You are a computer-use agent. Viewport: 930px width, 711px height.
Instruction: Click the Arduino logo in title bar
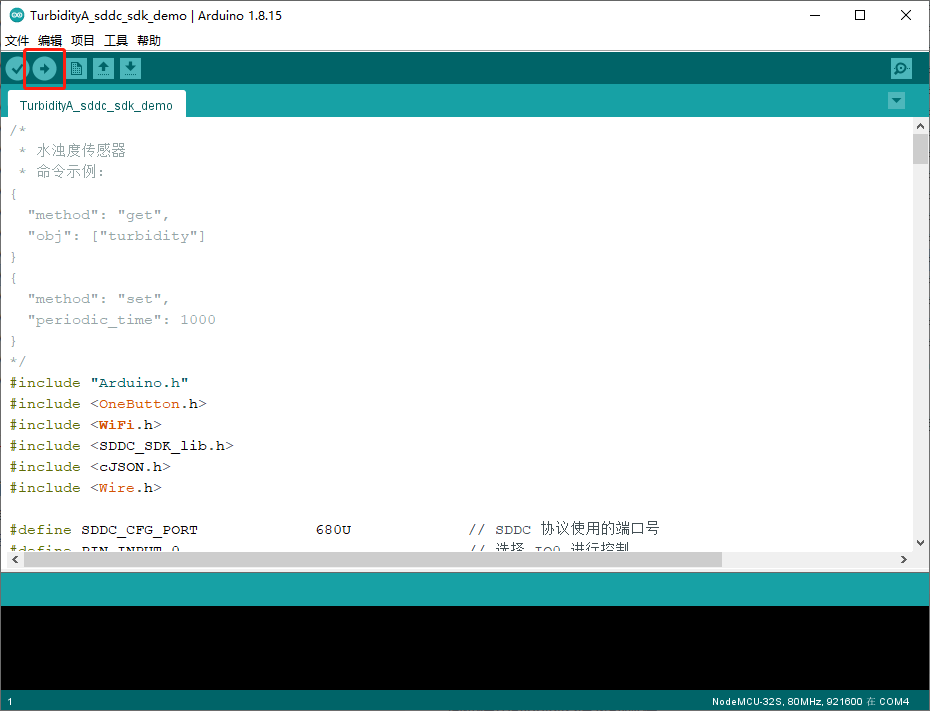click(17, 15)
